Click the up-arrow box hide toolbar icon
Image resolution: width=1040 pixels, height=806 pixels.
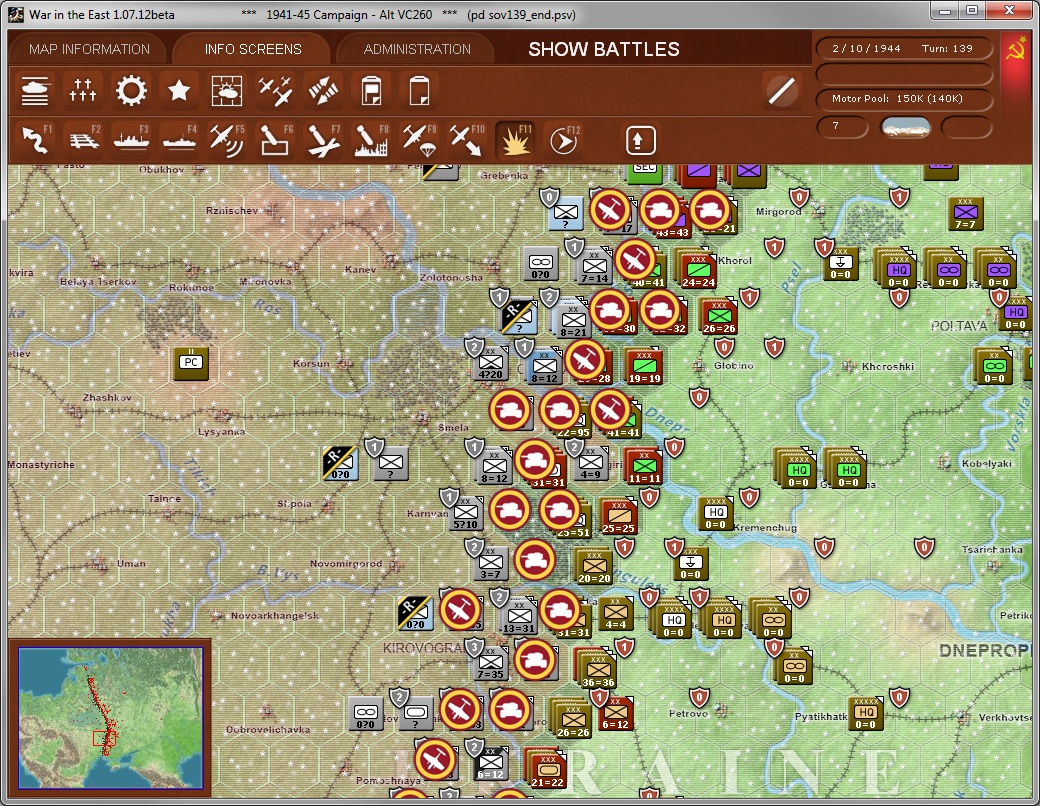(640, 140)
